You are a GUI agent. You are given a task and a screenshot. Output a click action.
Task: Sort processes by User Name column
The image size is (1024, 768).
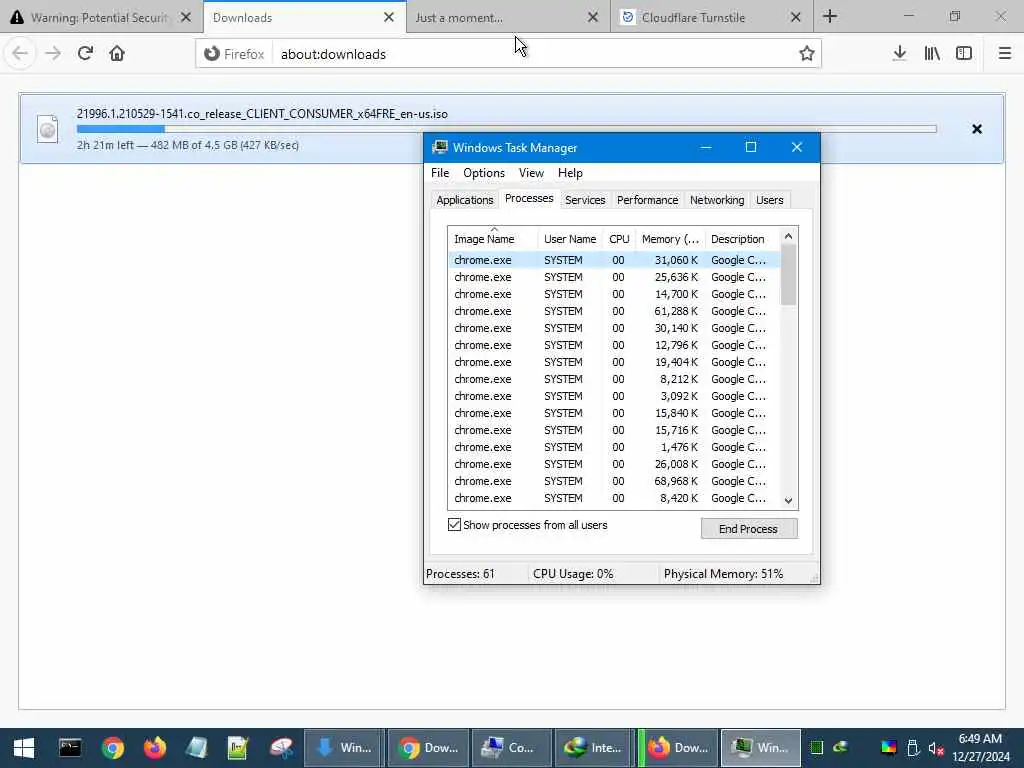click(x=569, y=239)
